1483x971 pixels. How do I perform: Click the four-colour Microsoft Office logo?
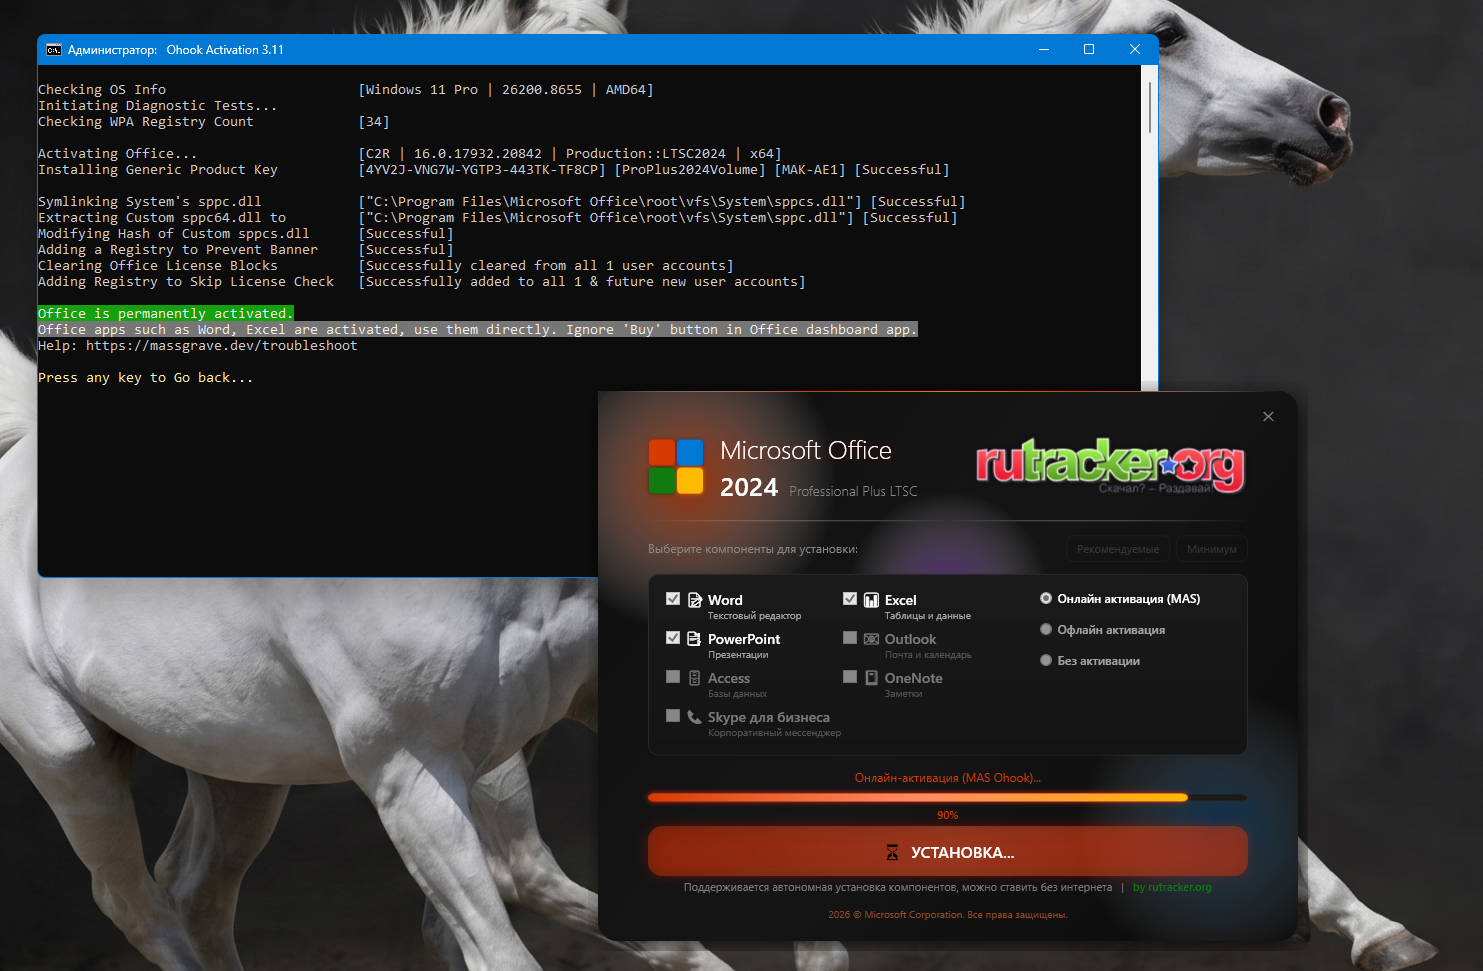pos(676,466)
